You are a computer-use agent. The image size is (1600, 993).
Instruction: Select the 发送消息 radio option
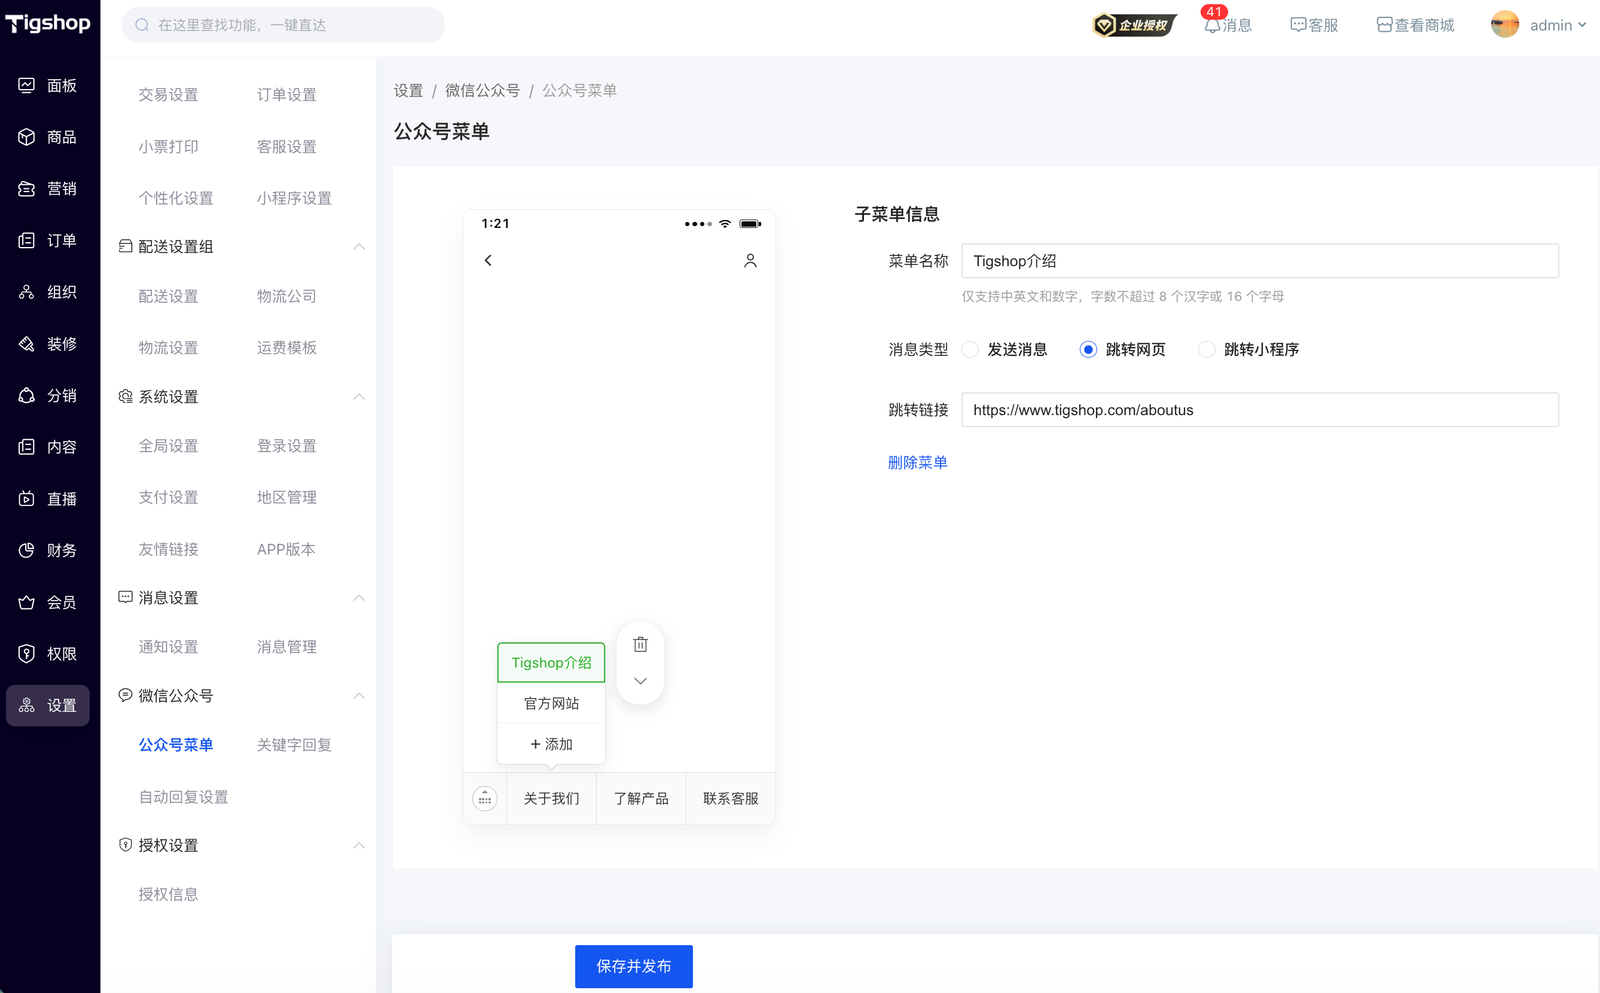coord(970,350)
